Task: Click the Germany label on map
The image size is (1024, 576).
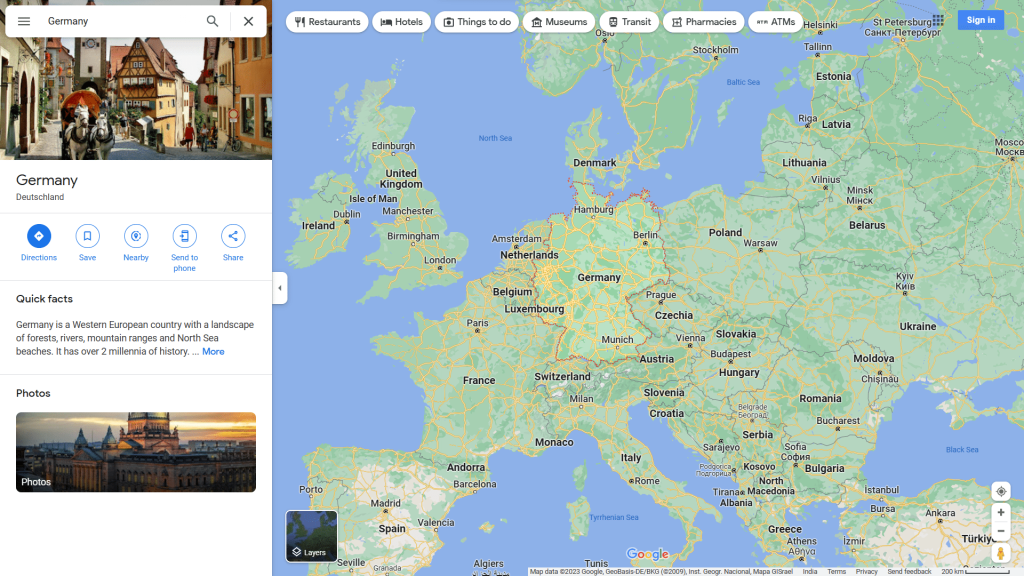Action: click(599, 278)
